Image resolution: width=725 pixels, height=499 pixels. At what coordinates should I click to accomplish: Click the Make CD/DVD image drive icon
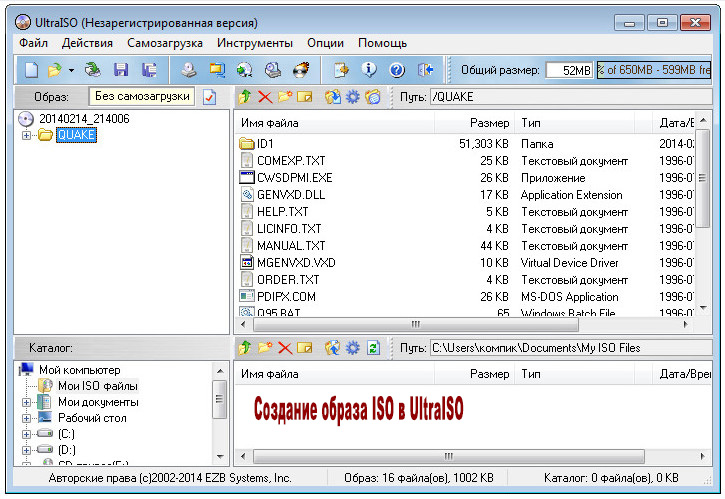coord(189,70)
